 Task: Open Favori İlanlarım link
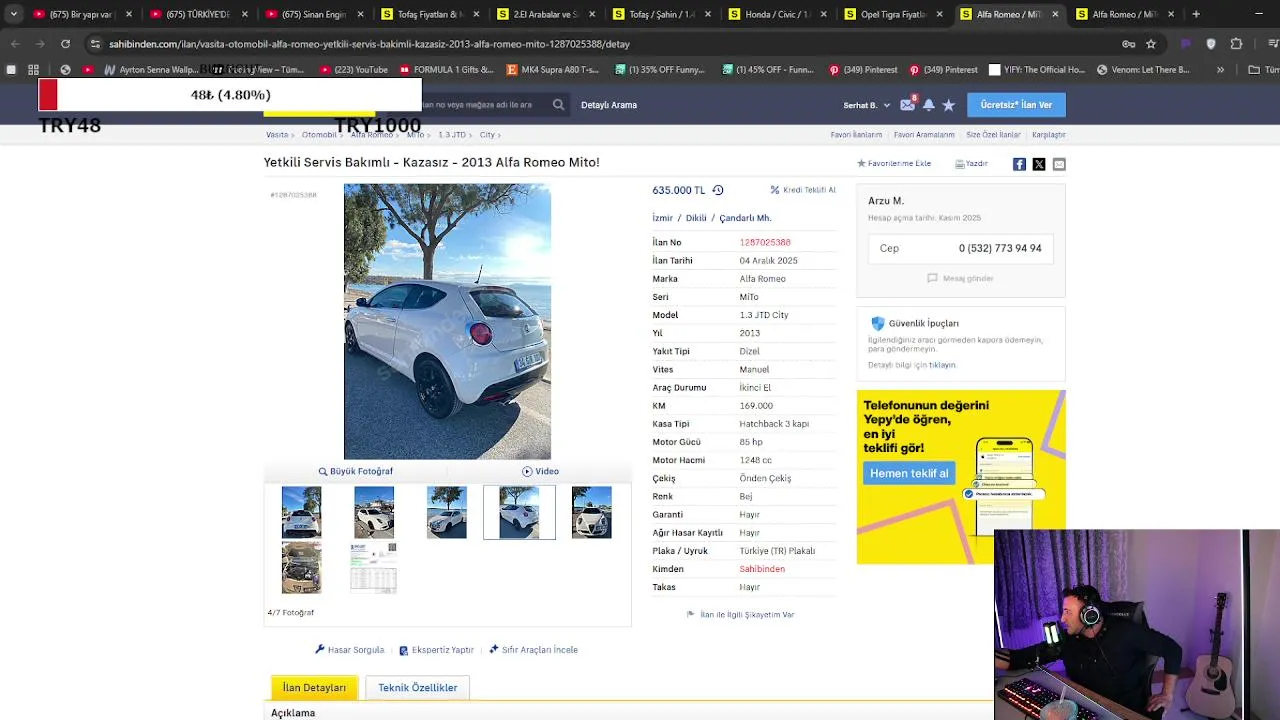pyautogui.click(x=856, y=134)
